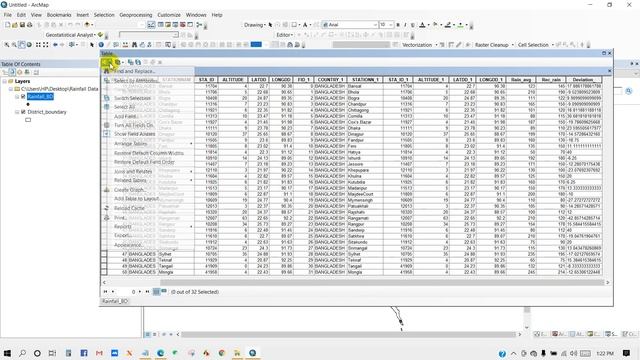The image size is (640, 360).
Task: Choose List By Selection view
Action: tap(27, 72)
